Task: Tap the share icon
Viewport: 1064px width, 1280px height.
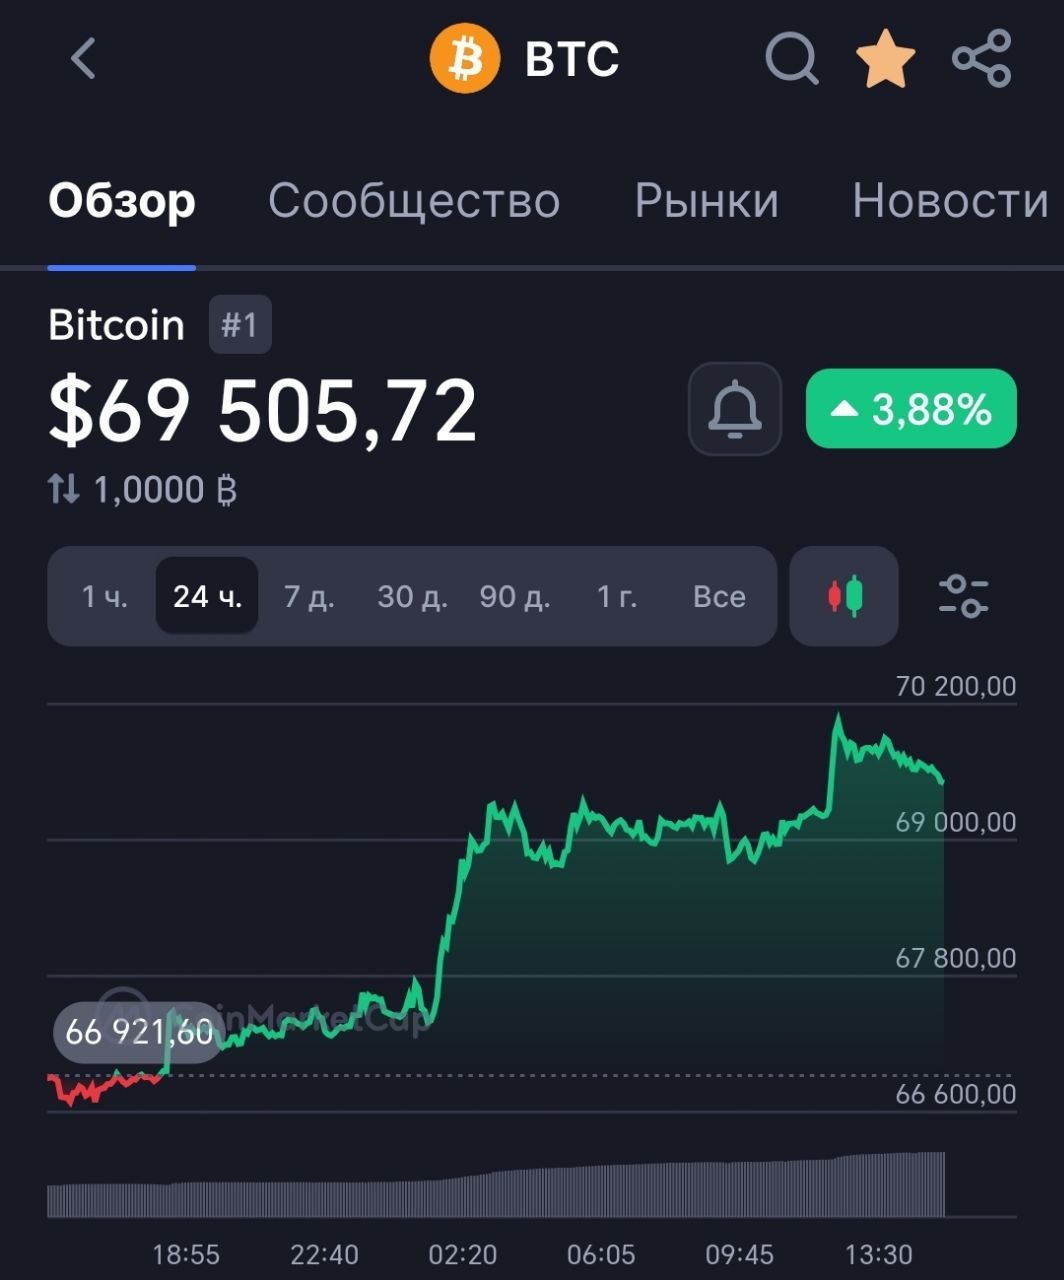Action: pos(981,58)
